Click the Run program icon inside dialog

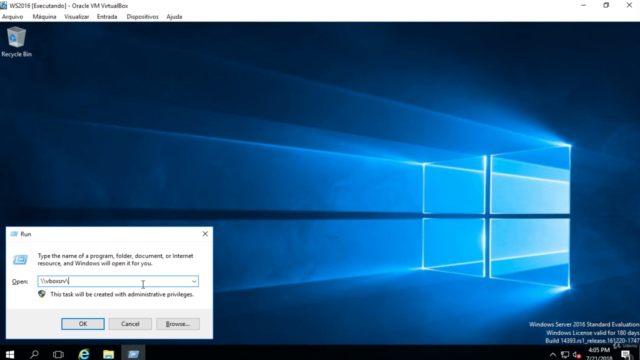[x=20, y=260]
